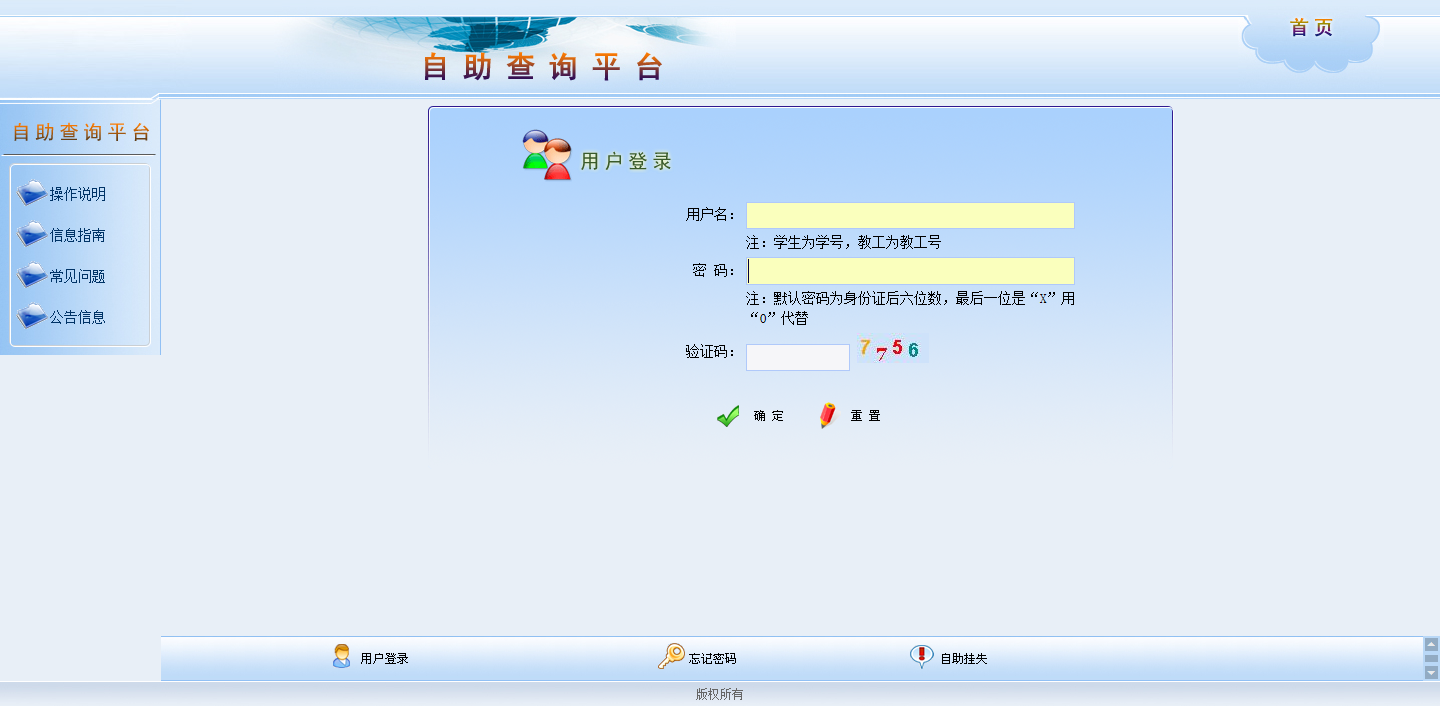The width and height of the screenshot is (1440, 706).
Task: Click the folder icon next to 信息指南
Action: pyautogui.click(x=32, y=235)
